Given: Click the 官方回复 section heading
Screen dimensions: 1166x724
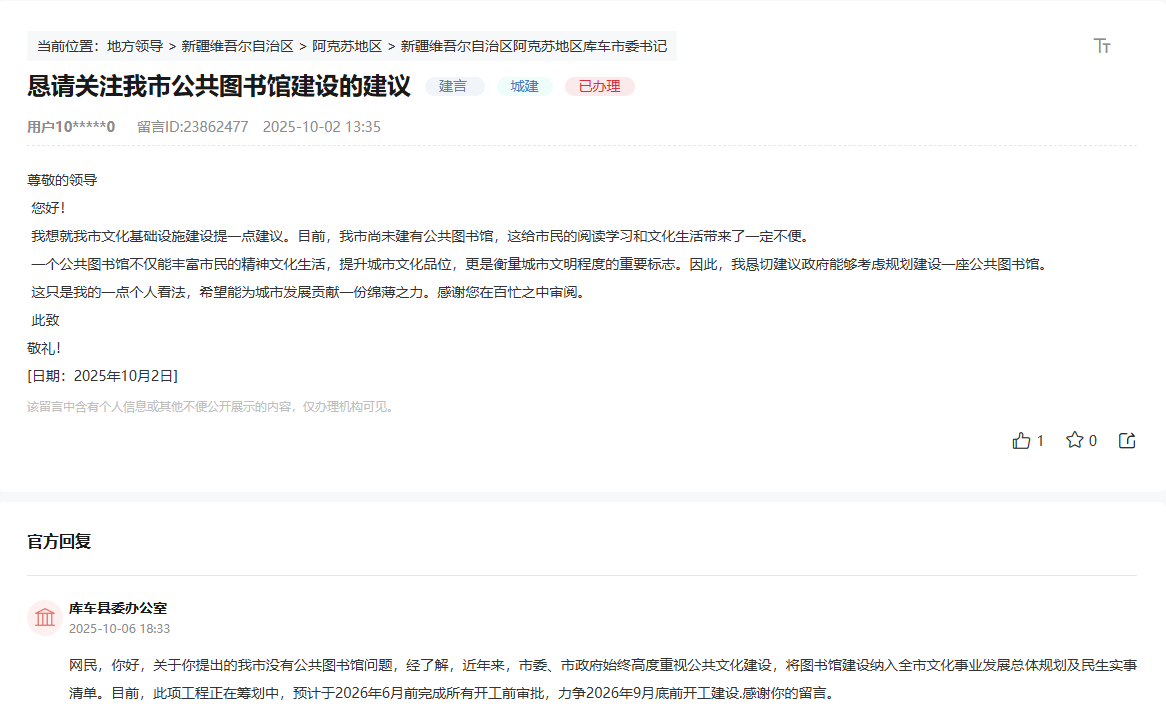Looking at the screenshot, I should click(59, 542).
